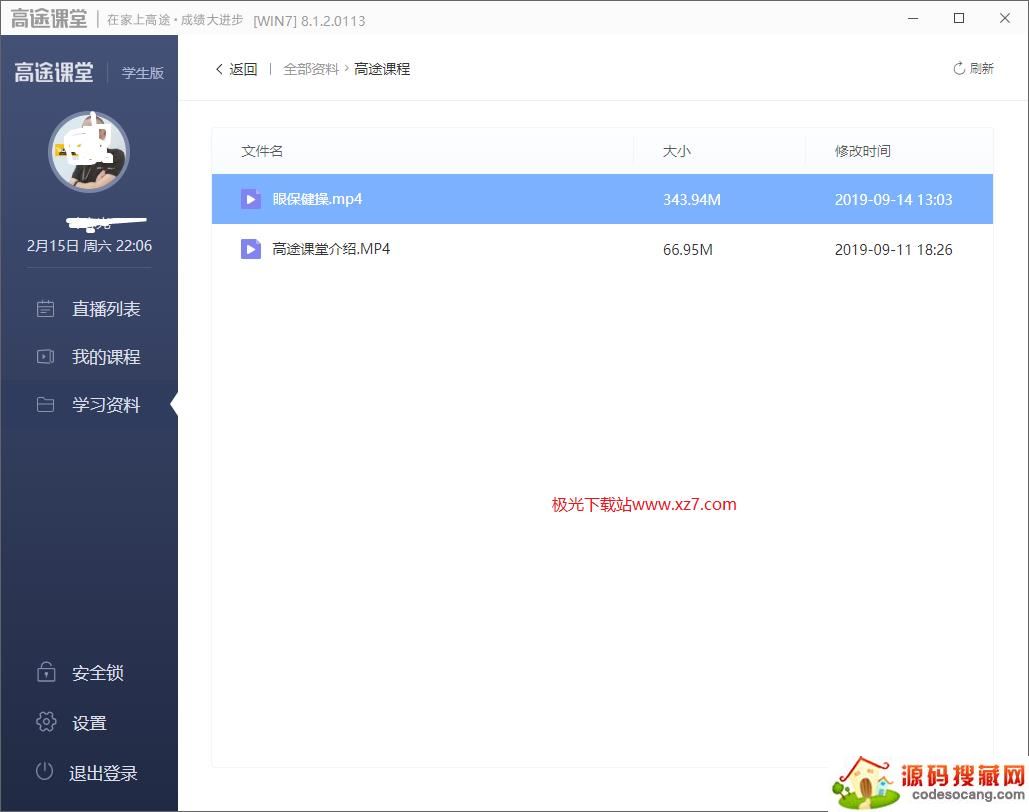Click the user profile avatar
Screen dimensions: 1029x812
(89, 151)
